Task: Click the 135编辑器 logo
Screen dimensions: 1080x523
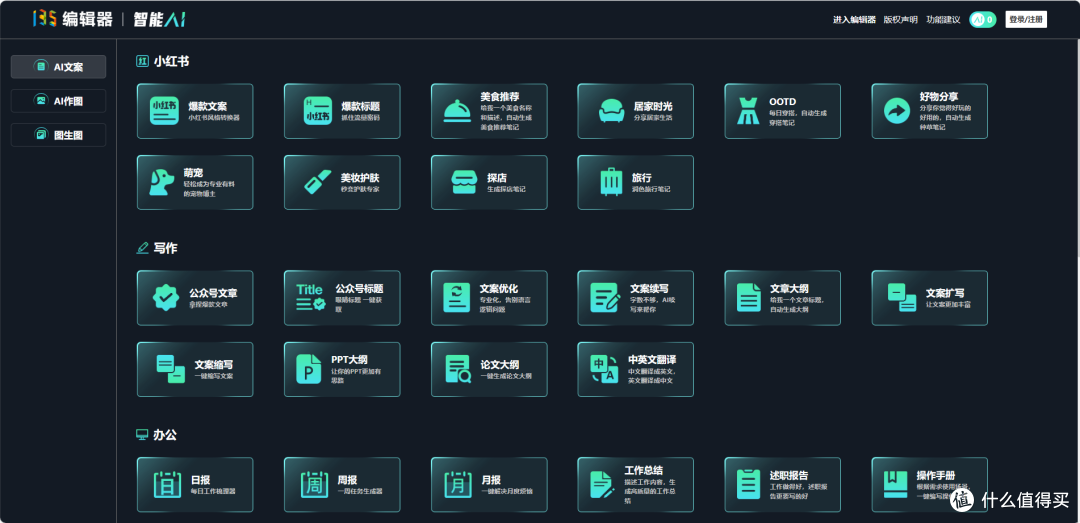Action: click(x=72, y=19)
